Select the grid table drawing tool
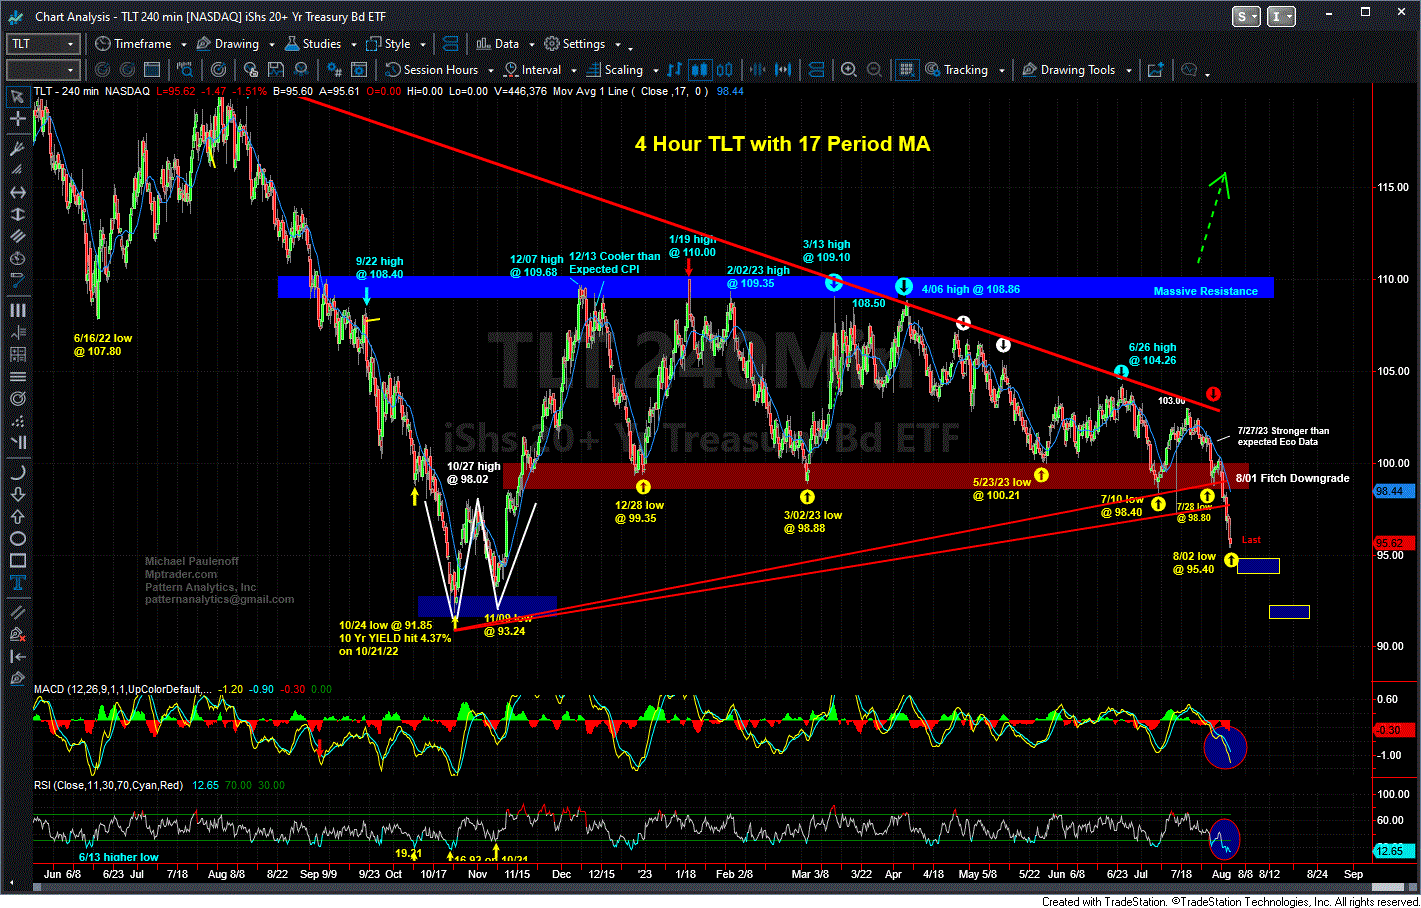1421x908 pixels. (17, 354)
